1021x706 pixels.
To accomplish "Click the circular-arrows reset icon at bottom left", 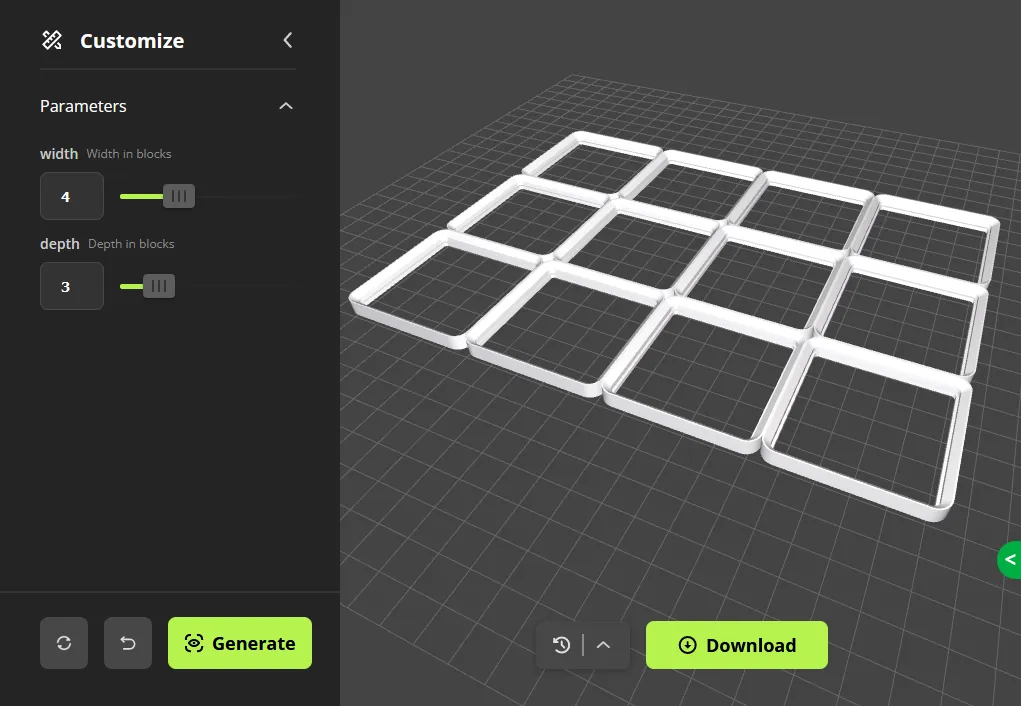I will point(63,643).
